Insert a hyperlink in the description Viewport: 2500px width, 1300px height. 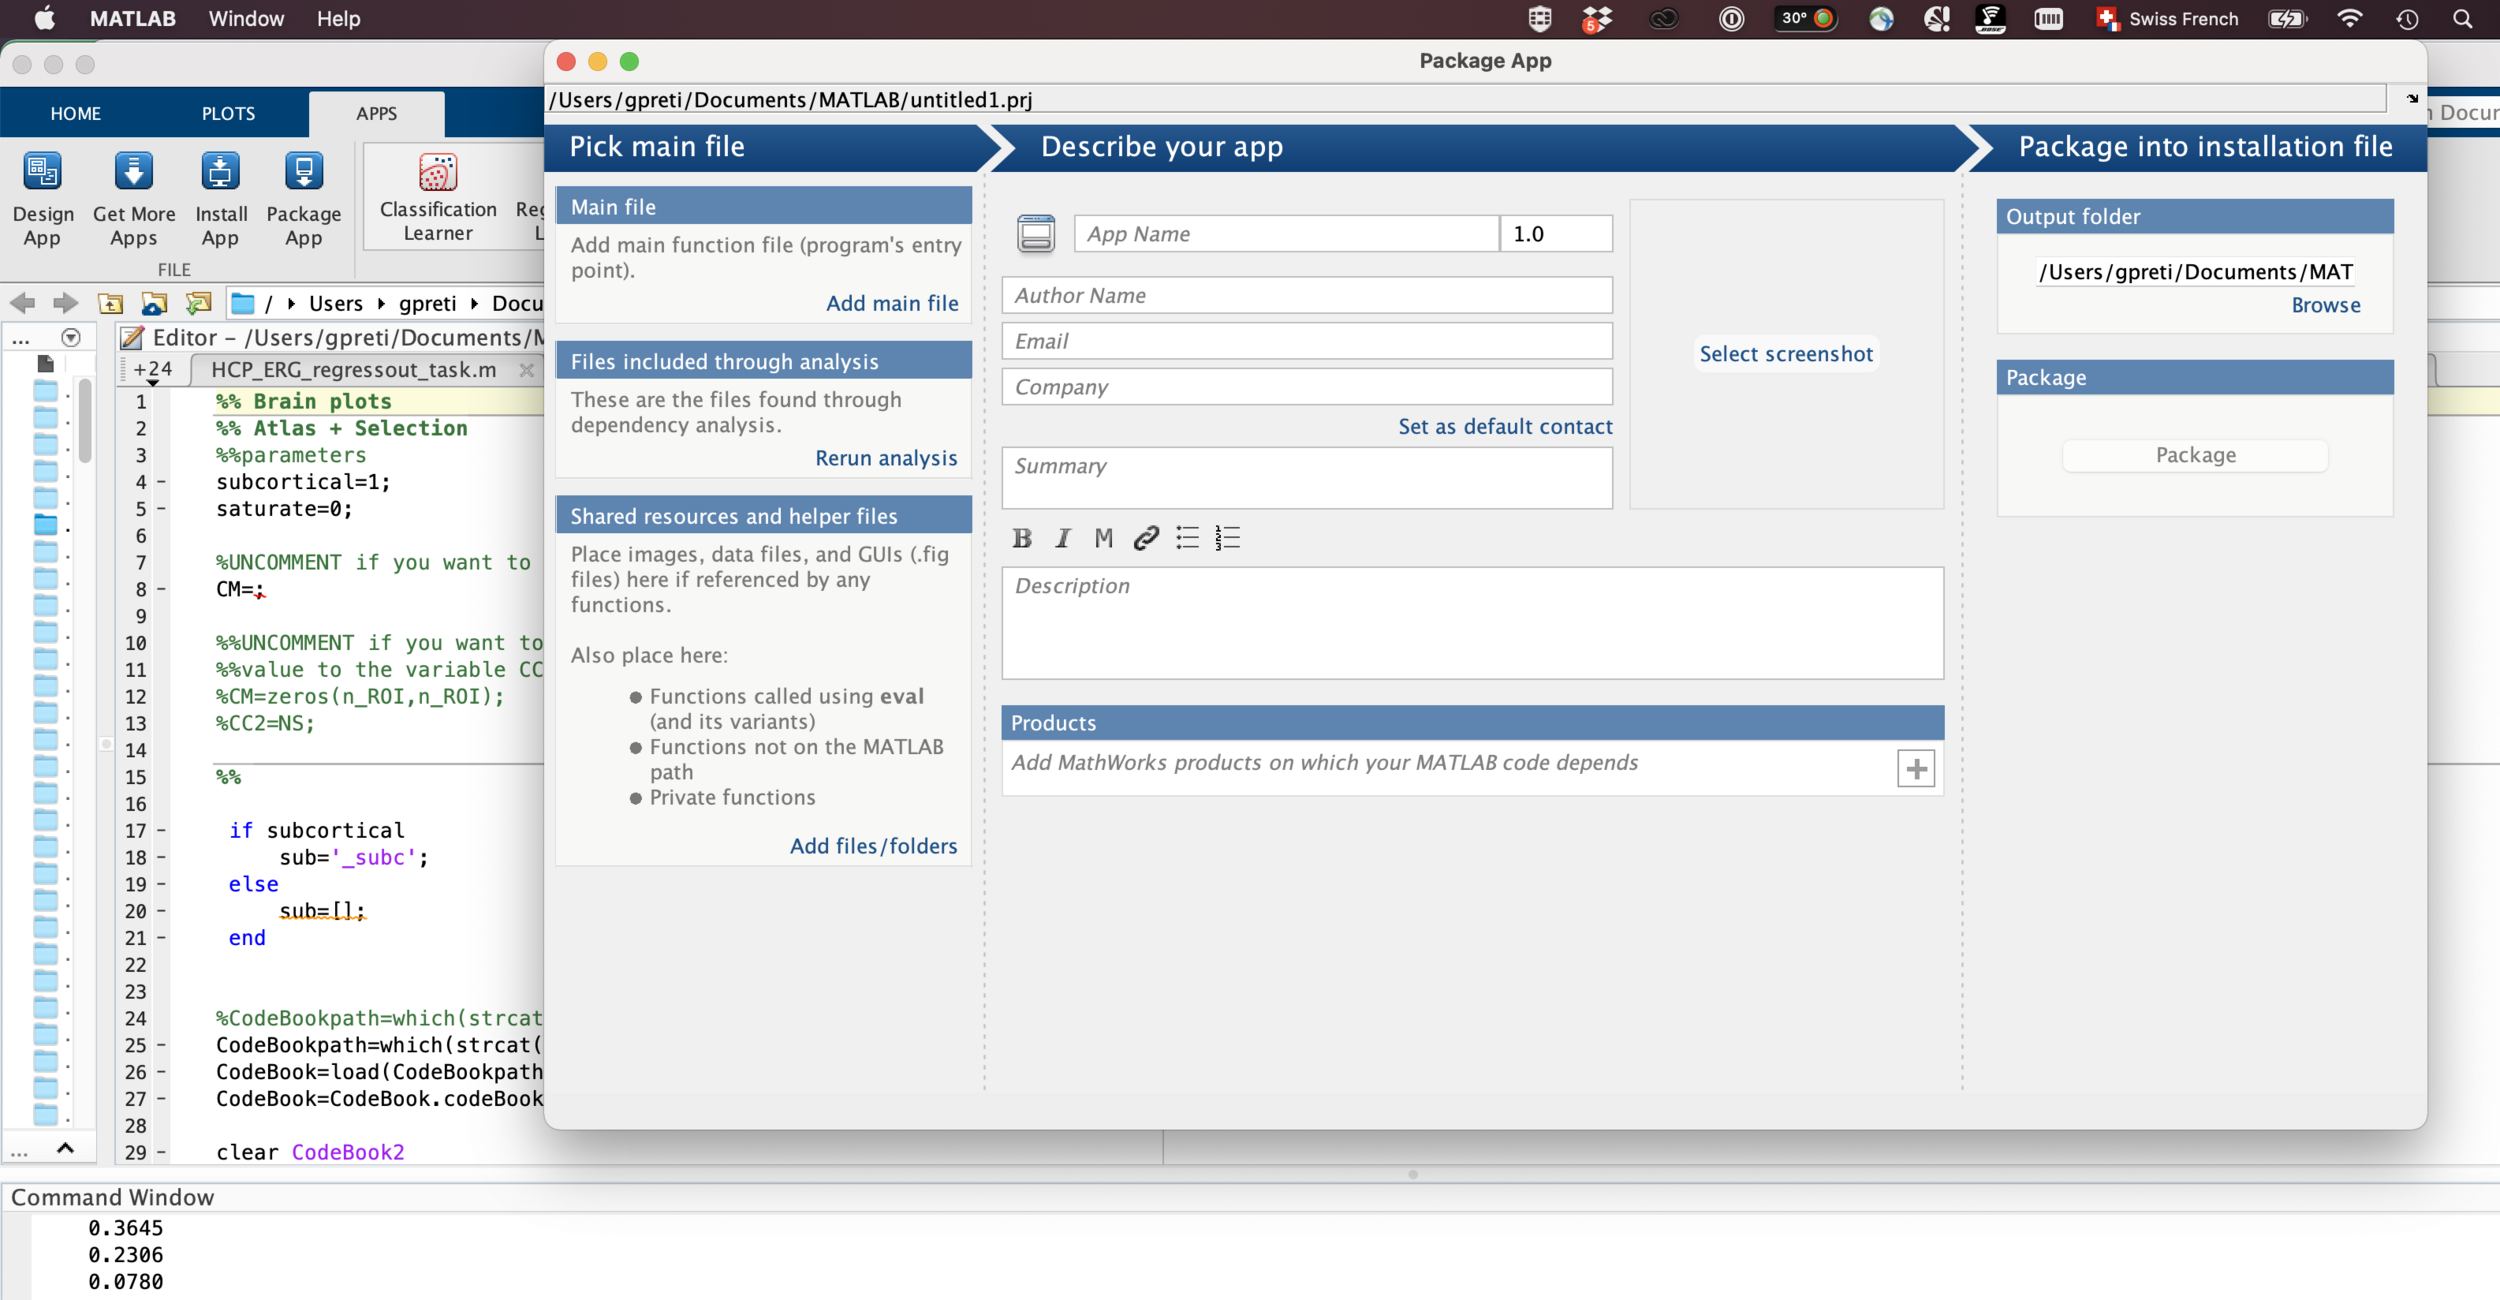click(1146, 539)
